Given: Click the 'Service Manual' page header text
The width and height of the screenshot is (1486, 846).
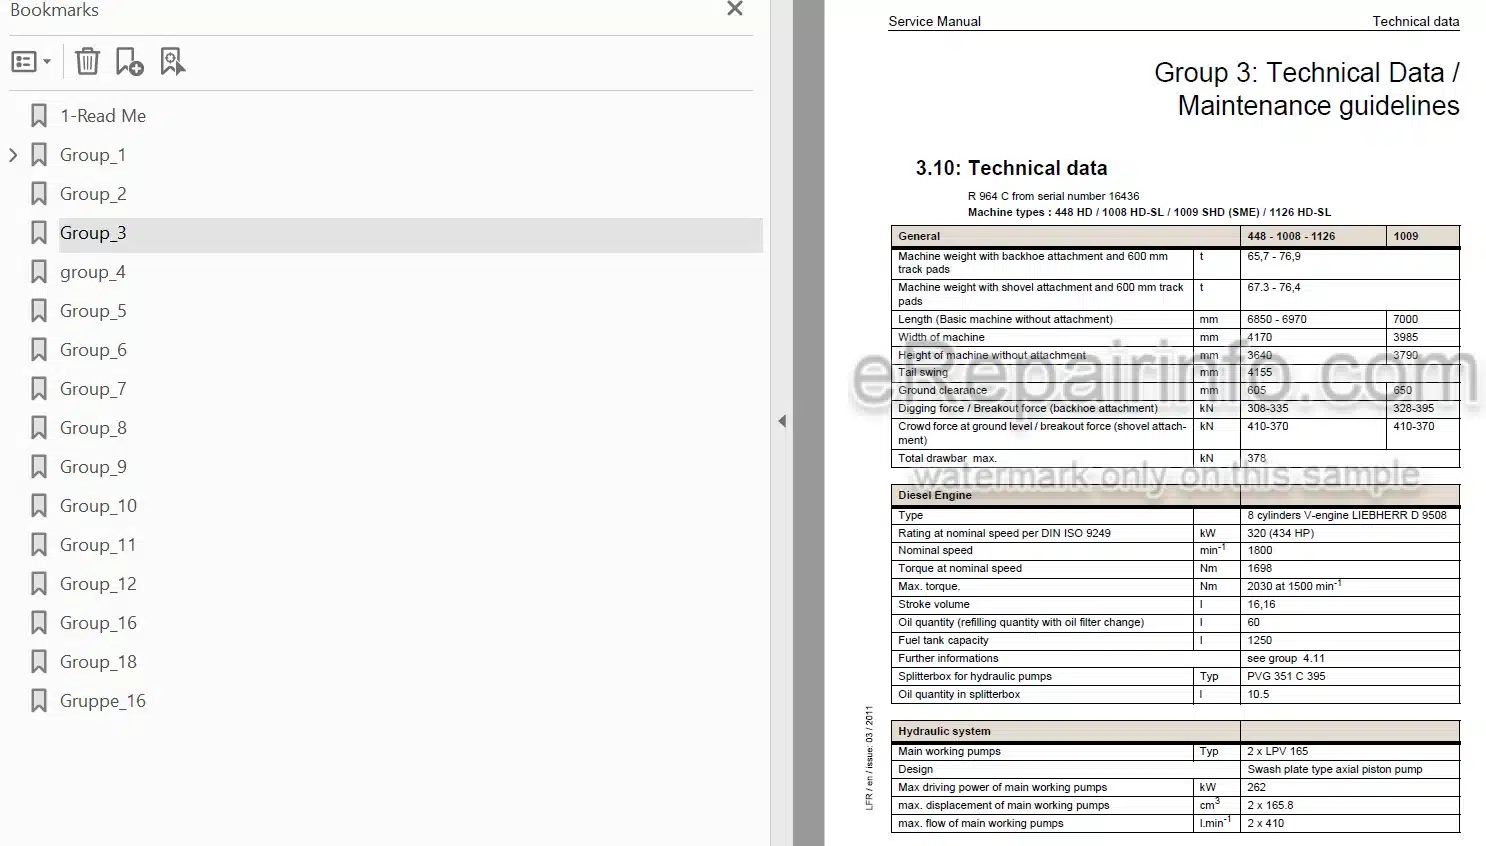Looking at the screenshot, I should pos(934,21).
